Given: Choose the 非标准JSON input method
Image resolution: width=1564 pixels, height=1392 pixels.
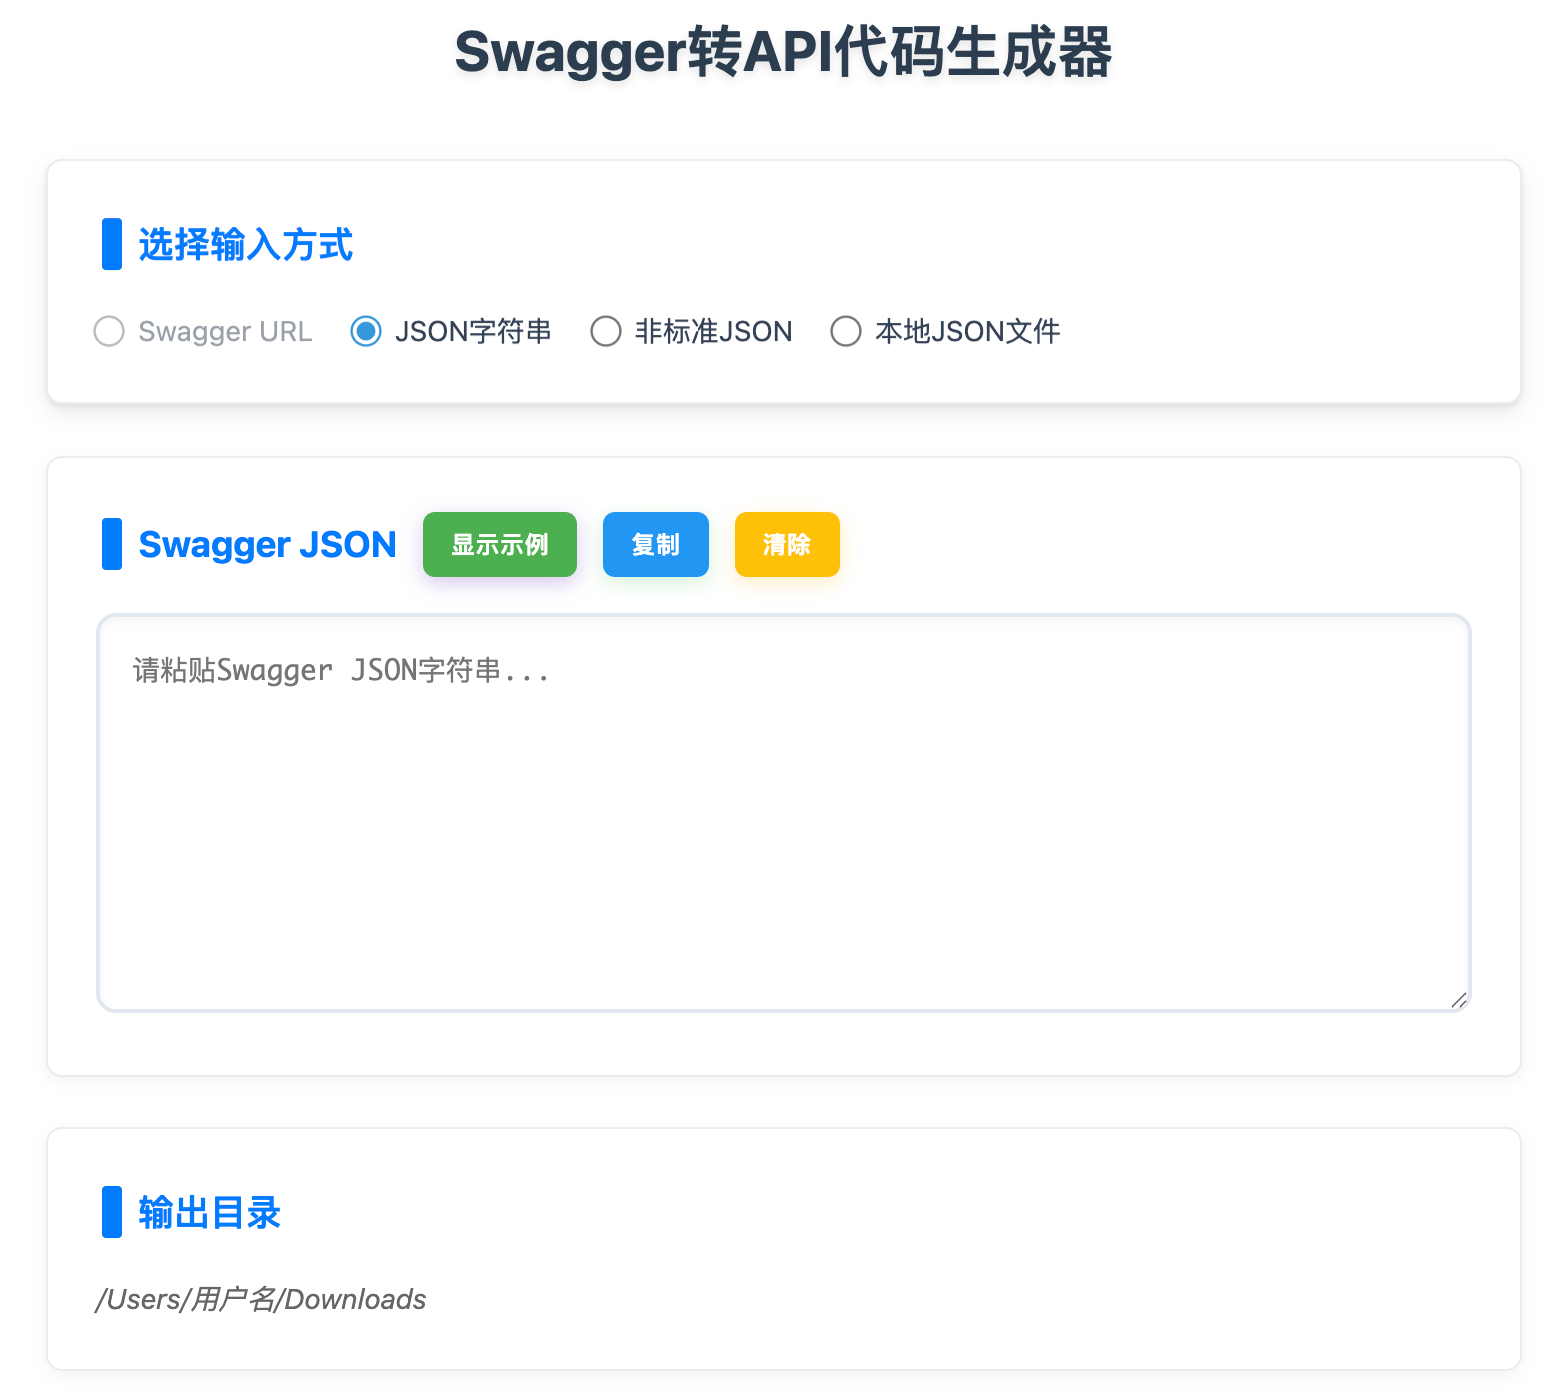Looking at the screenshot, I should click(606, 331).
